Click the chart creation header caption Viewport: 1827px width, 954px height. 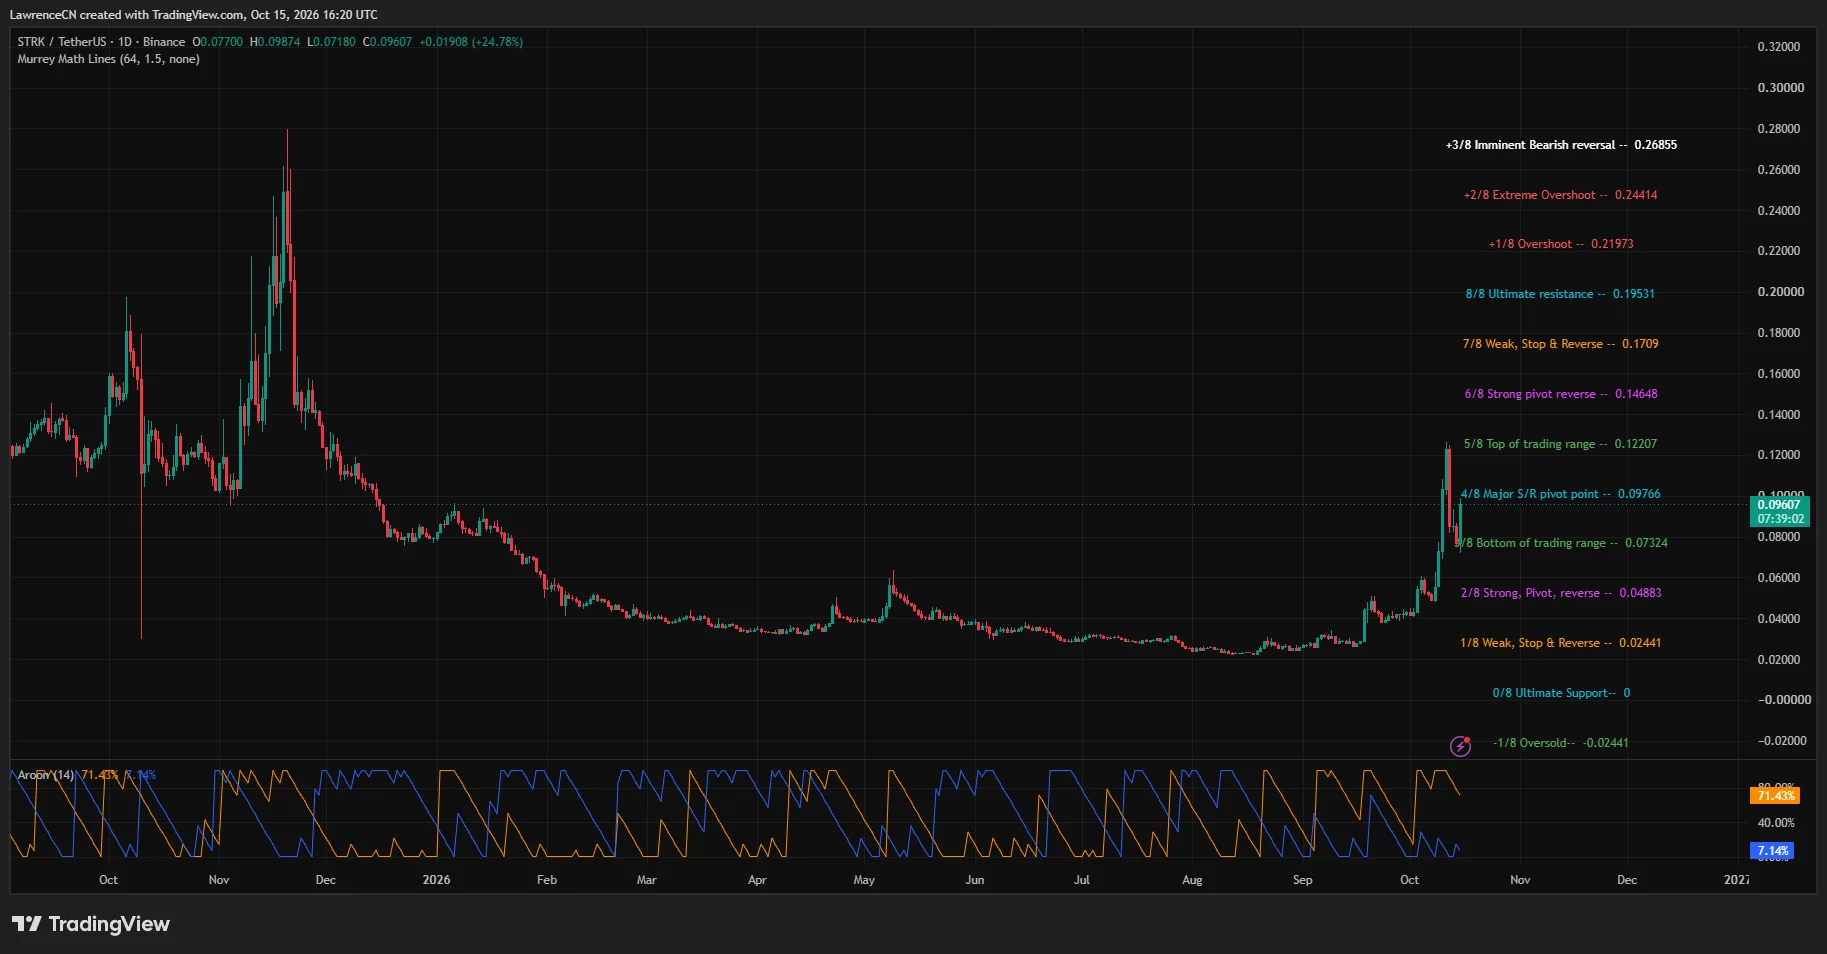pos(194,15)
